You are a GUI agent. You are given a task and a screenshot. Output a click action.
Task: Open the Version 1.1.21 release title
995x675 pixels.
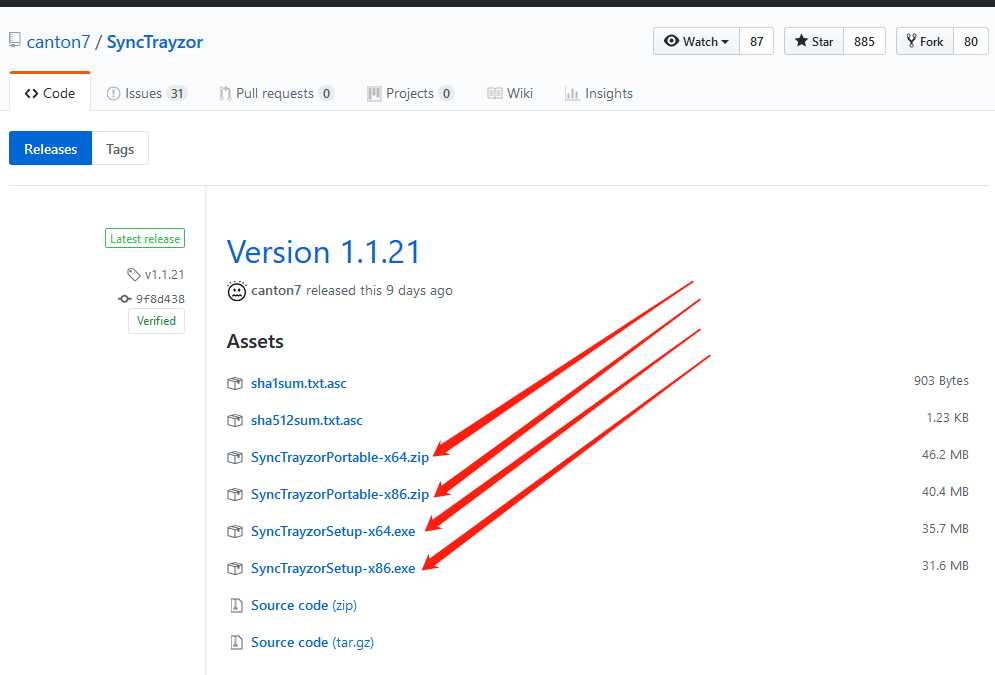tap(324, 252)
